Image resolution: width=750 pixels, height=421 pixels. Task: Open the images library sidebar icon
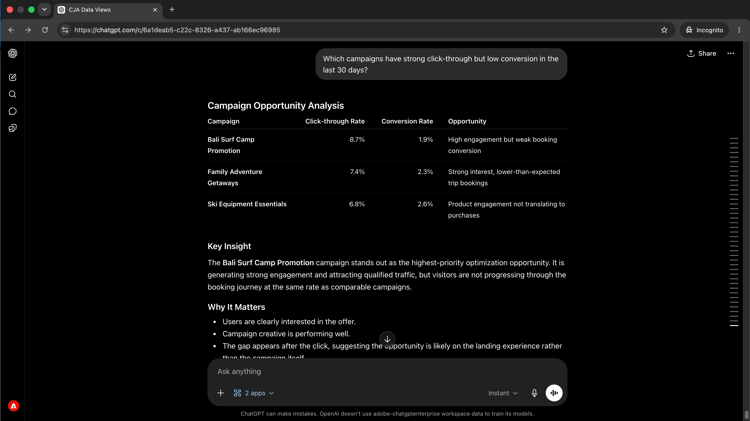(12, 128)
